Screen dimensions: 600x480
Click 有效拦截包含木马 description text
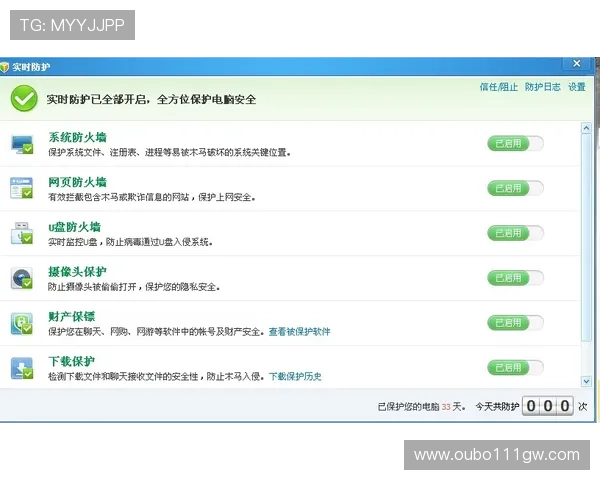(152, 197)
